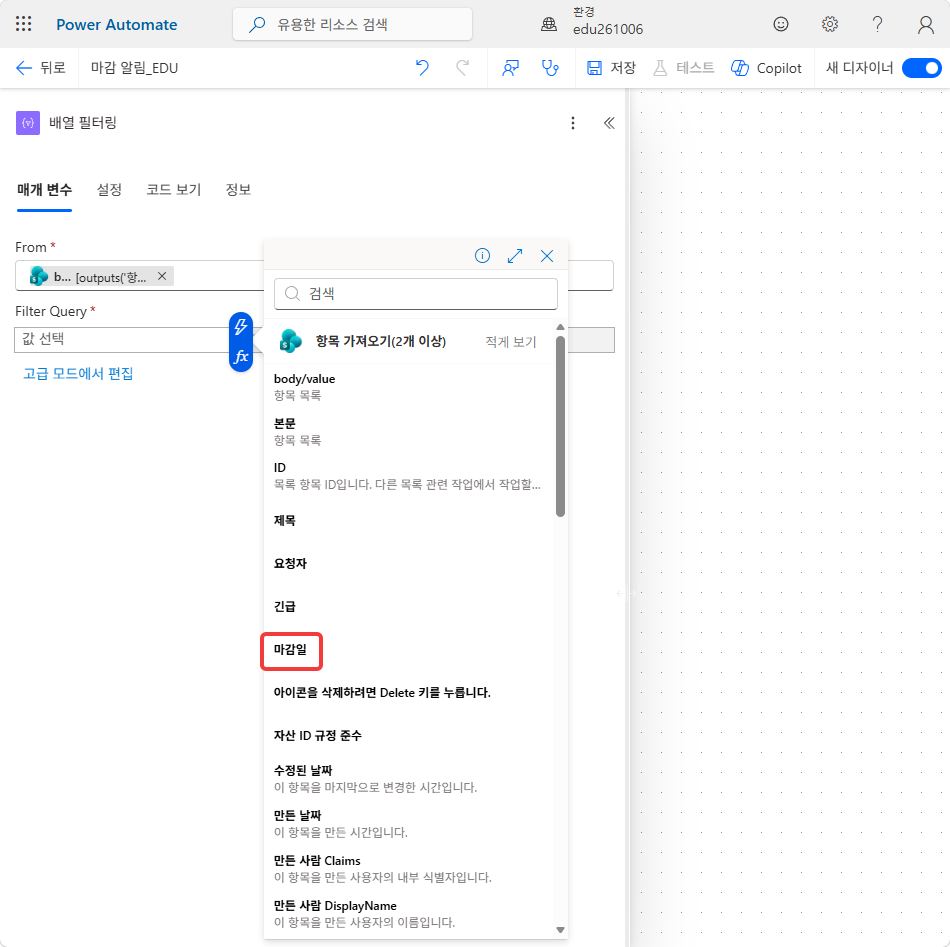Focus the 검색 field in dynamic content
Viewport: 950px width, 947px height.
tap(416, 294)
